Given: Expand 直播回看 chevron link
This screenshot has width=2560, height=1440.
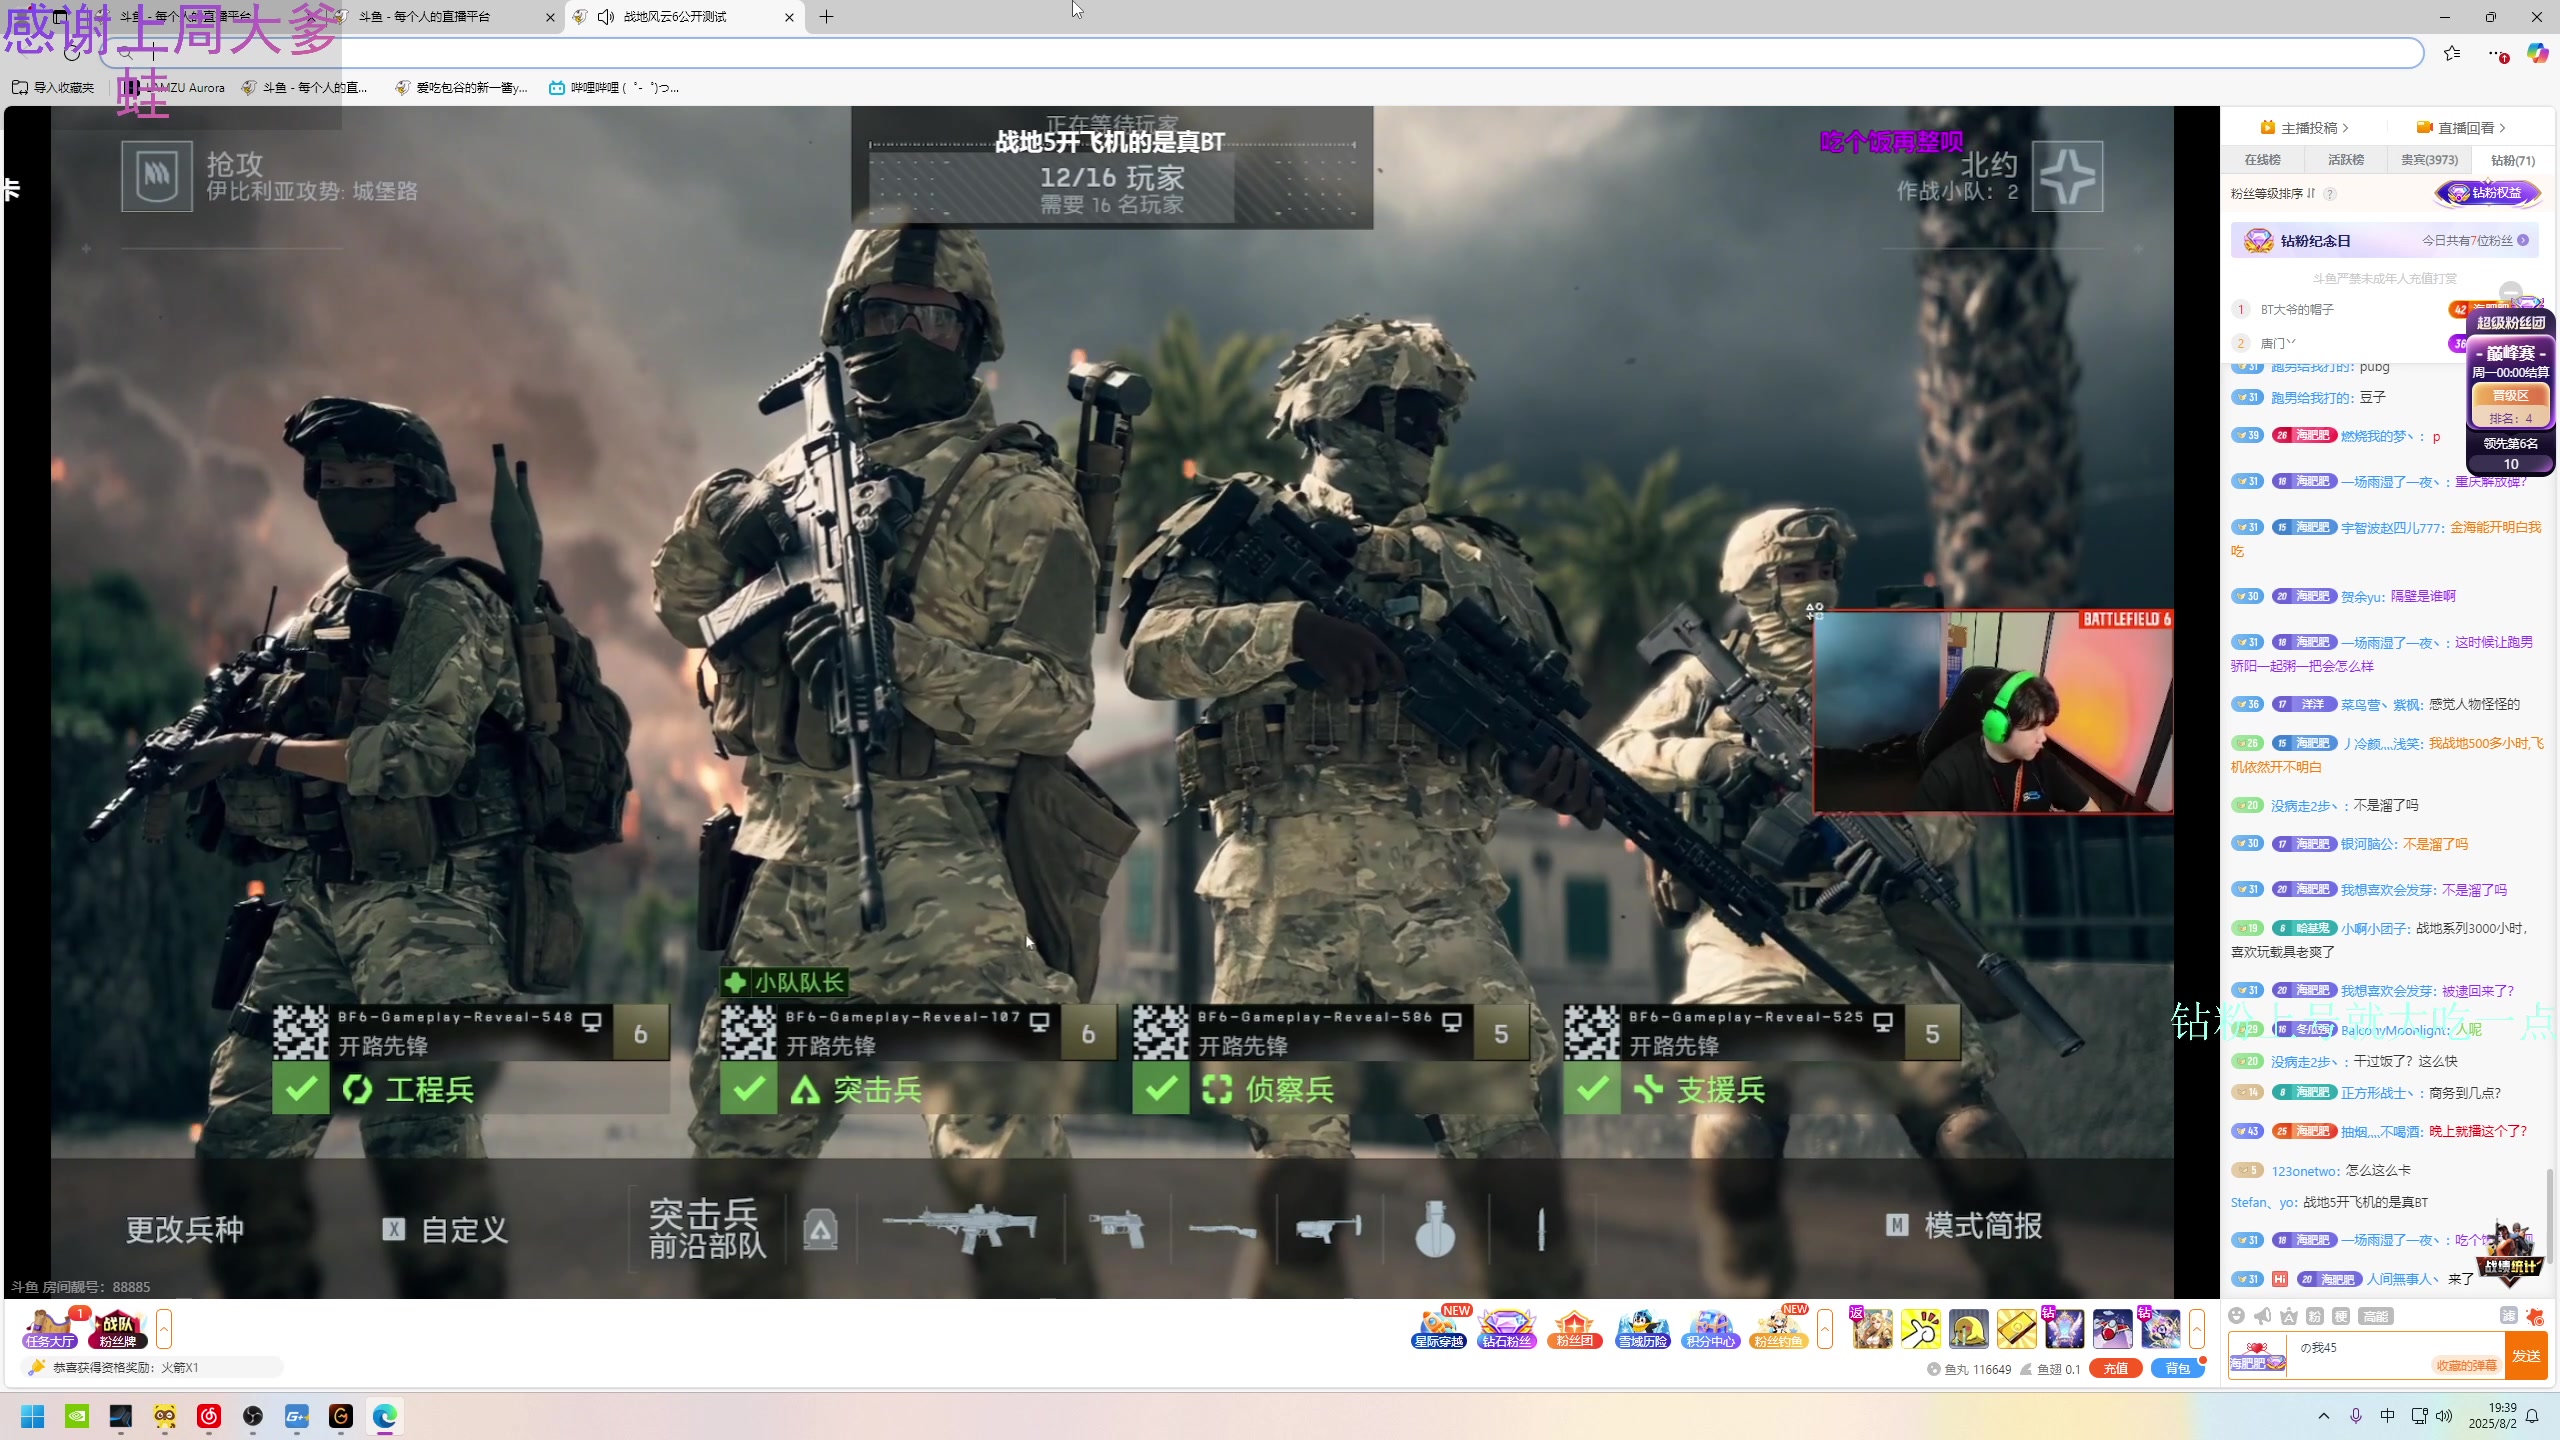Looking at the screenshot, I should coord(2502,128).
